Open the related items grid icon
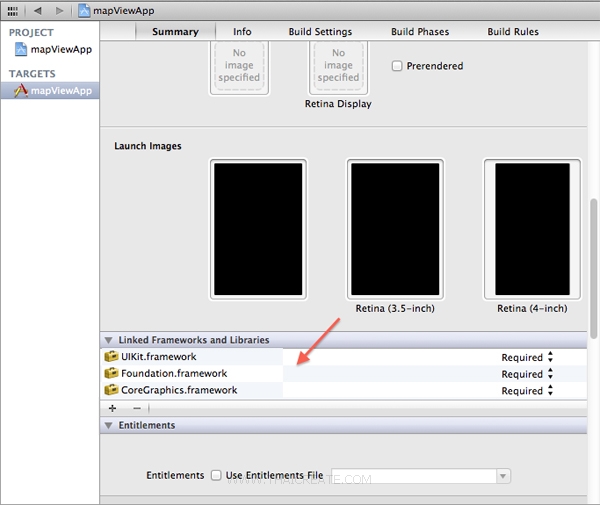 point(13,11)
